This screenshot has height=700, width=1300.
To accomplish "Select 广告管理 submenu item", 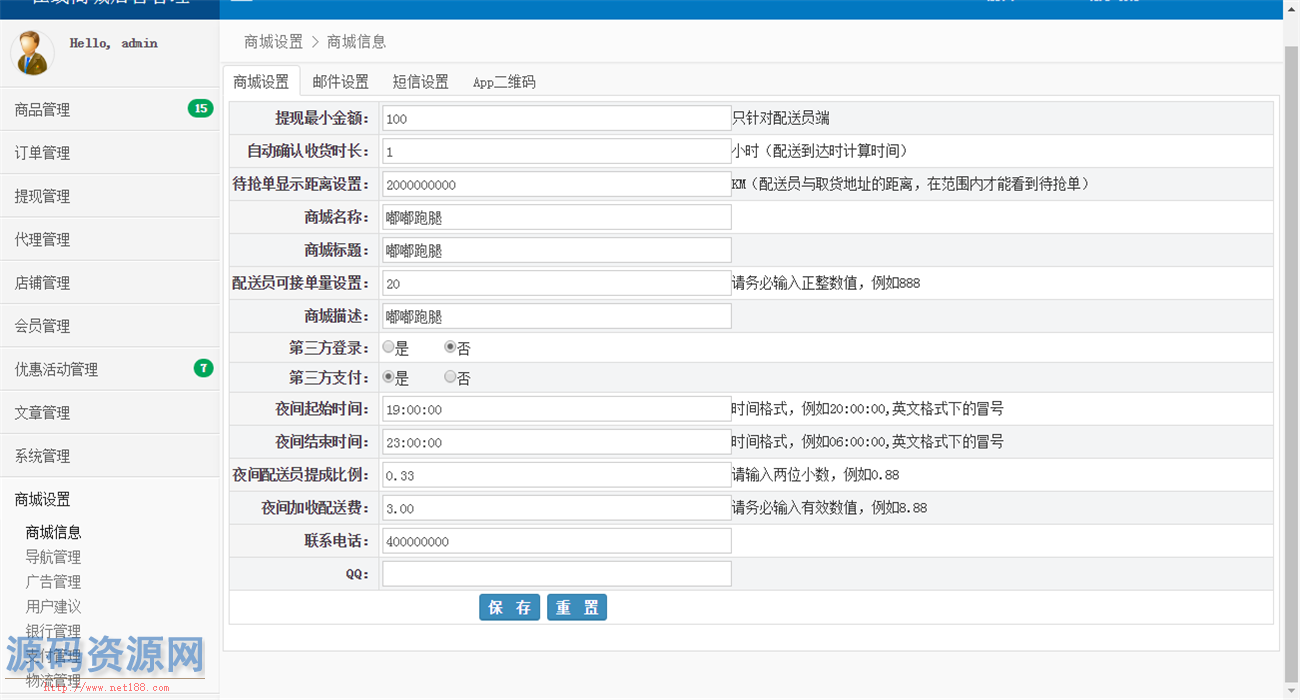I will [54, 582].
